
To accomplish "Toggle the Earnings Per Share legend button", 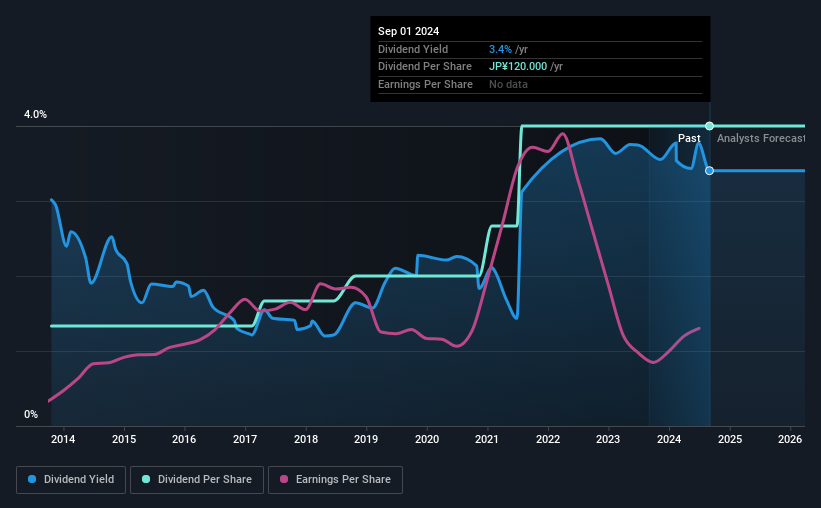I will (335, 480).
